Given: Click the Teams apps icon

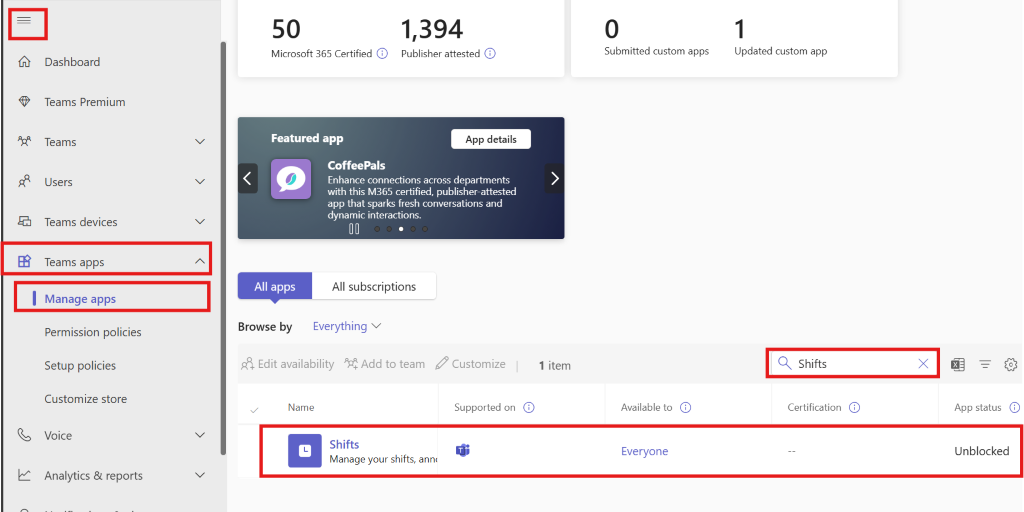Looking at the screenshot, I should click(24, 262).
